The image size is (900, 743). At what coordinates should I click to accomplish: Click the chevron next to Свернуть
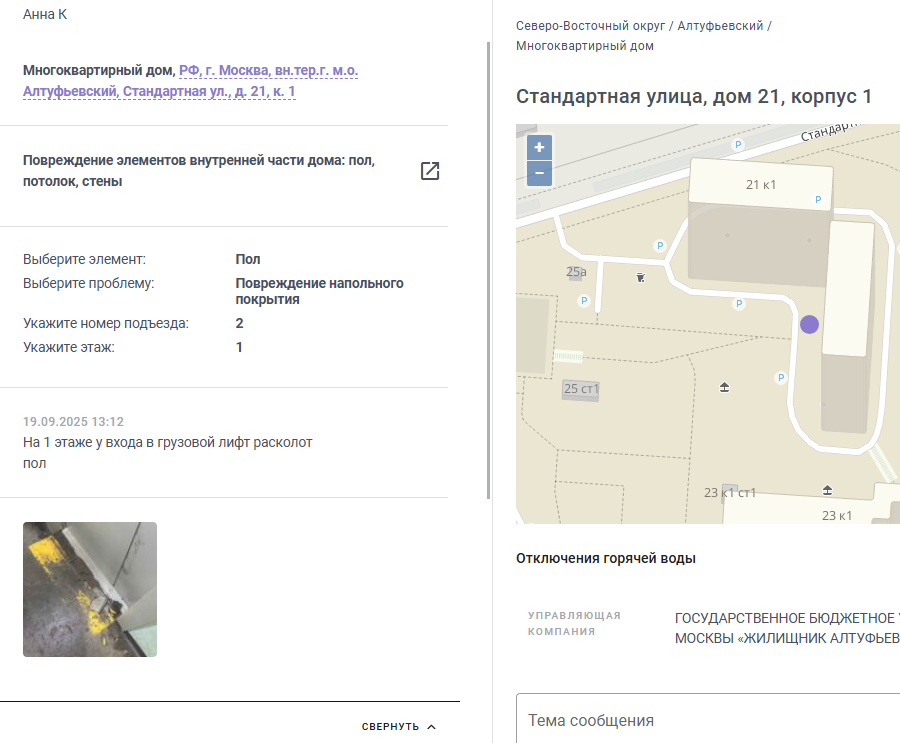coord(432,726)
